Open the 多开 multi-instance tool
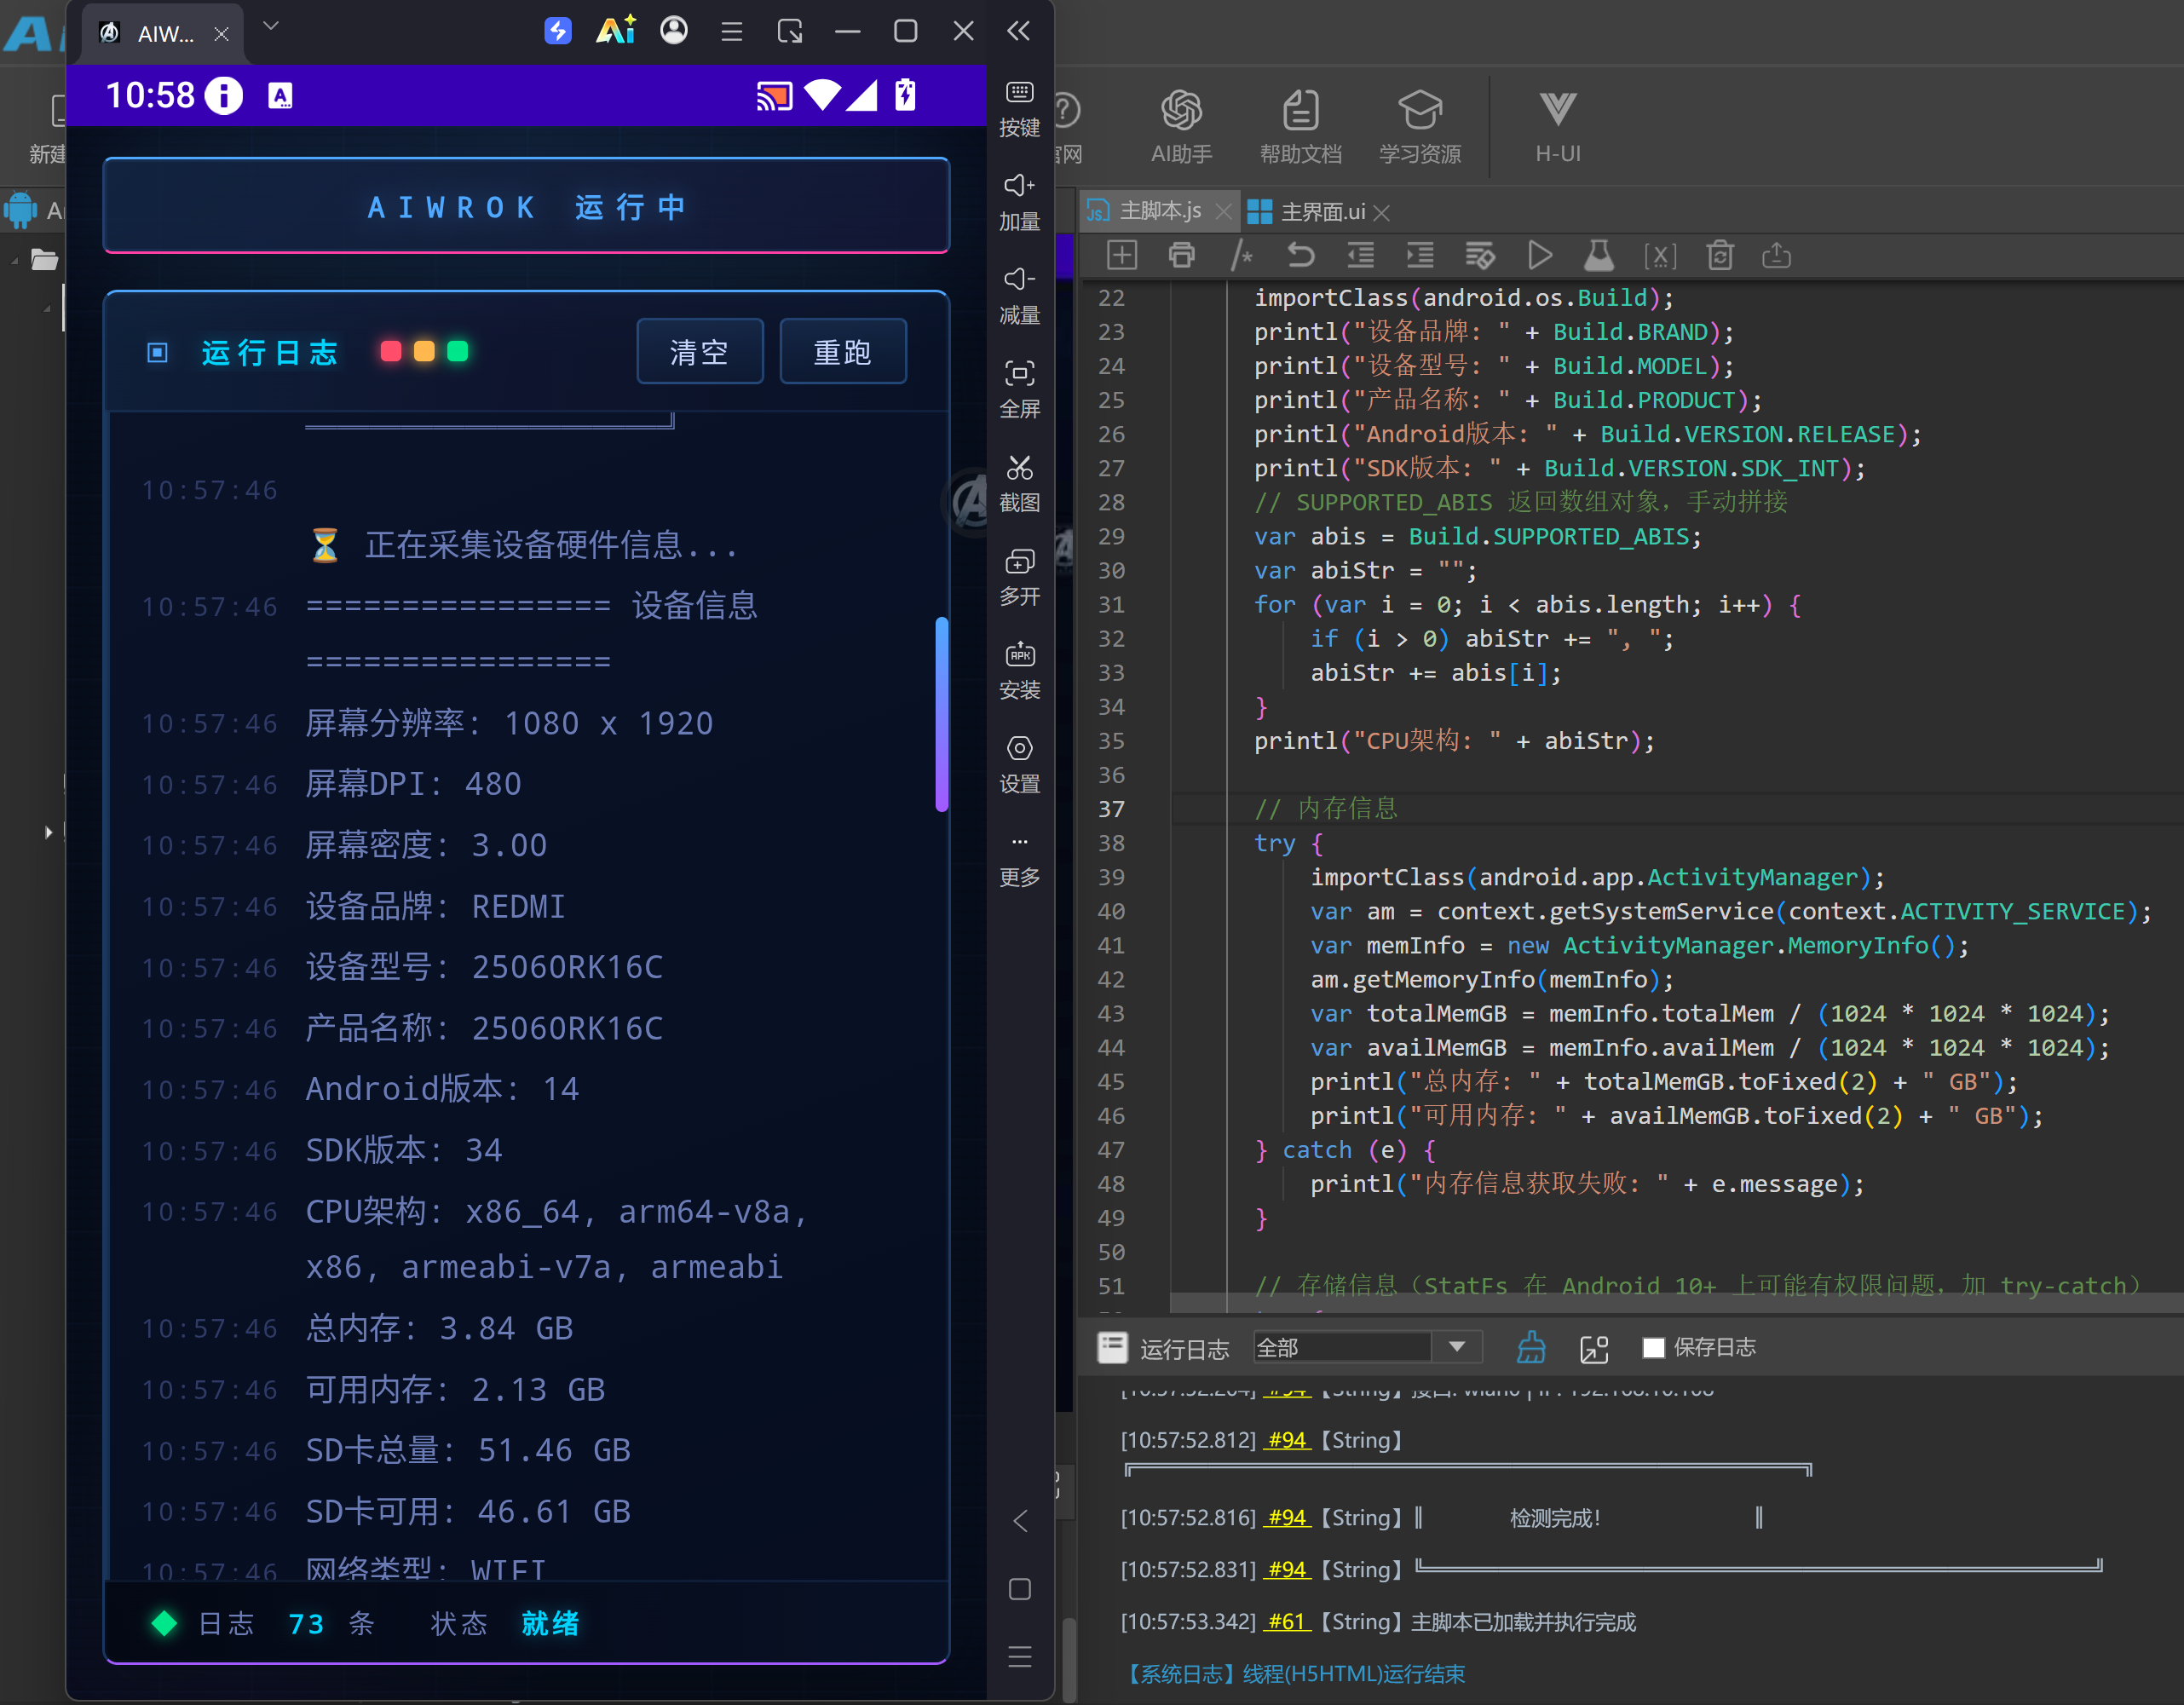Screen dimensions: 2184x1705 (1019, 578)
